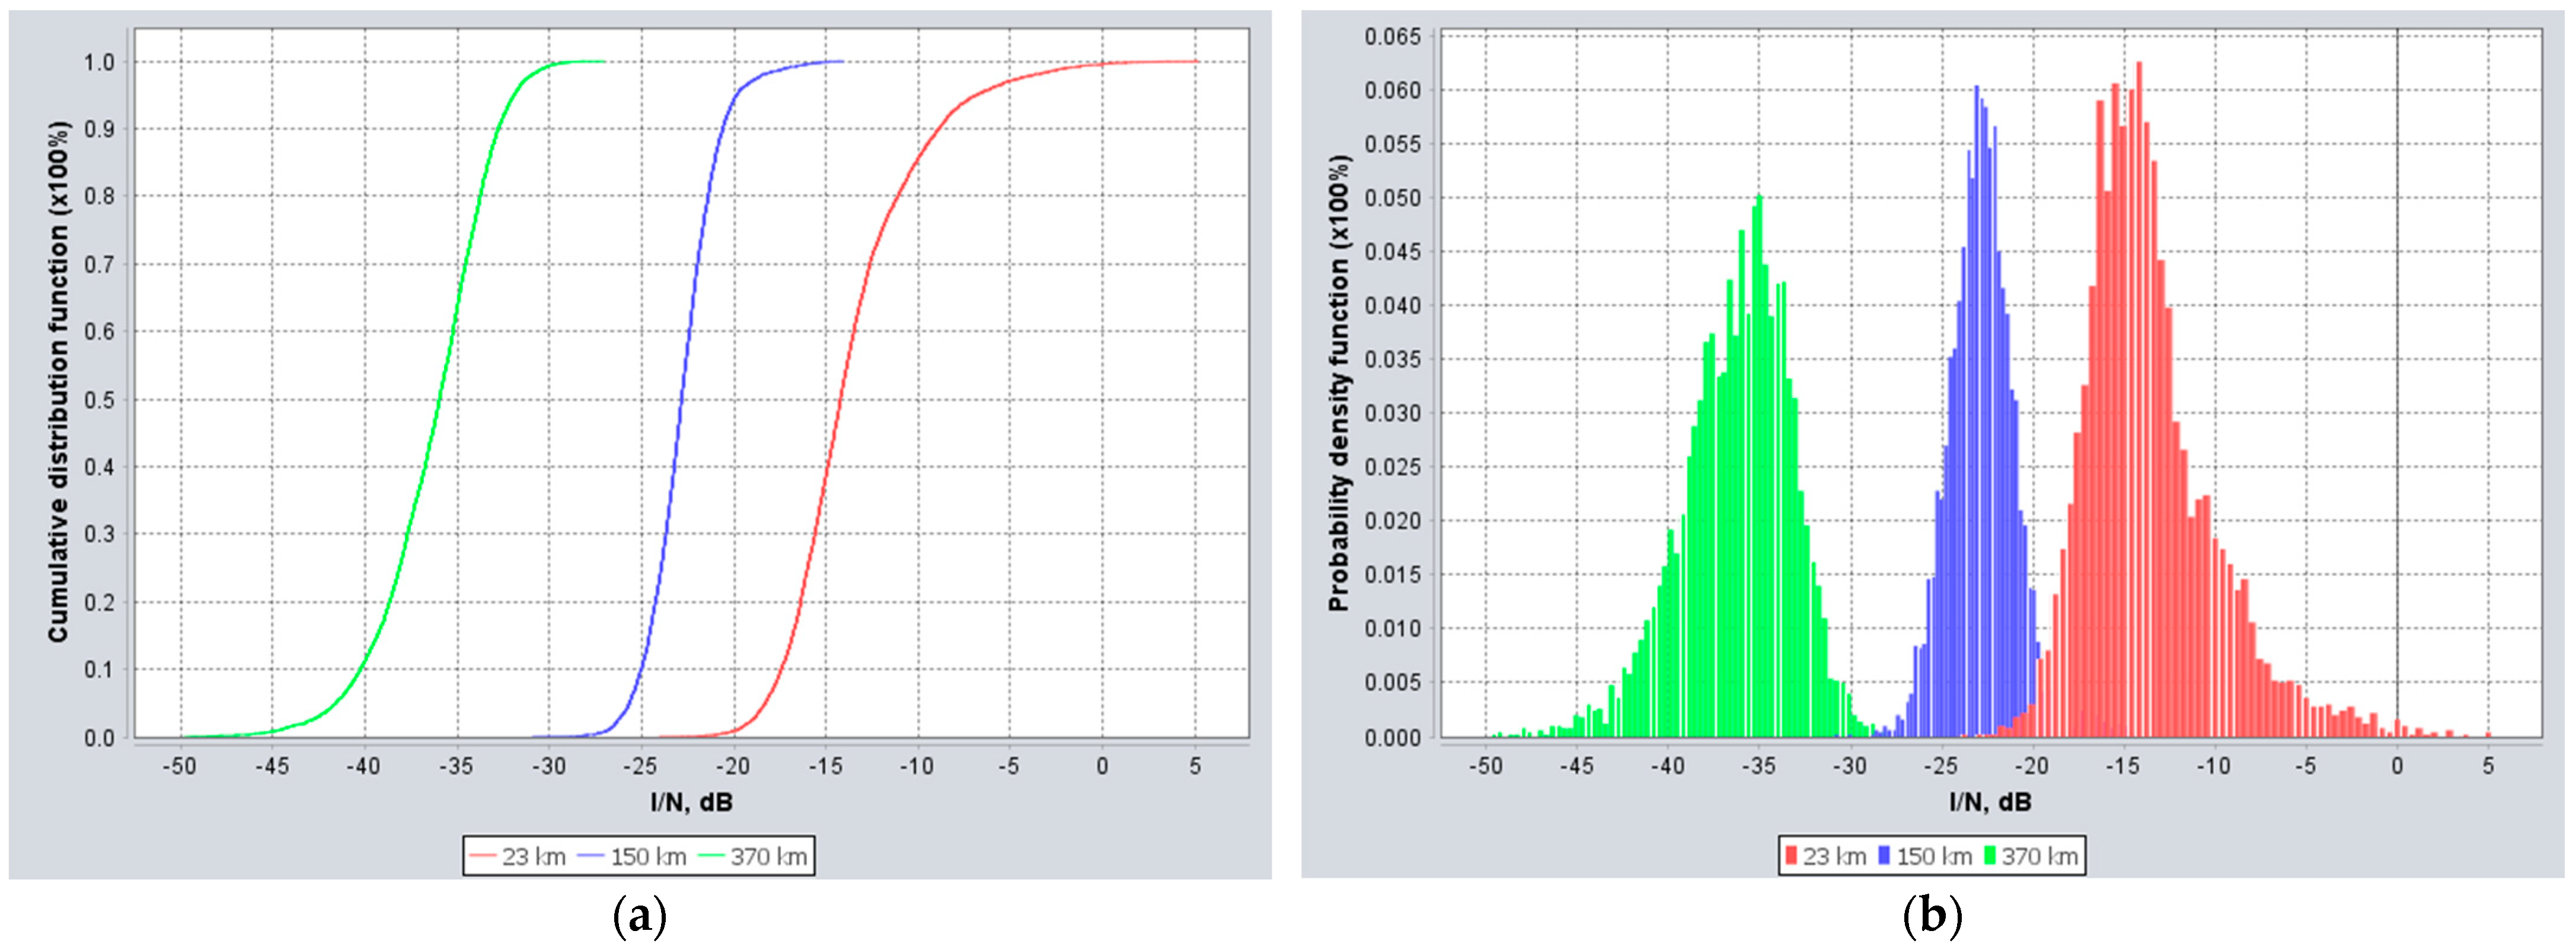The height and width of the screenshot is (950, 2576).
Task: Click the green 370 km swatch in histogram legend
Action: 1990,857
